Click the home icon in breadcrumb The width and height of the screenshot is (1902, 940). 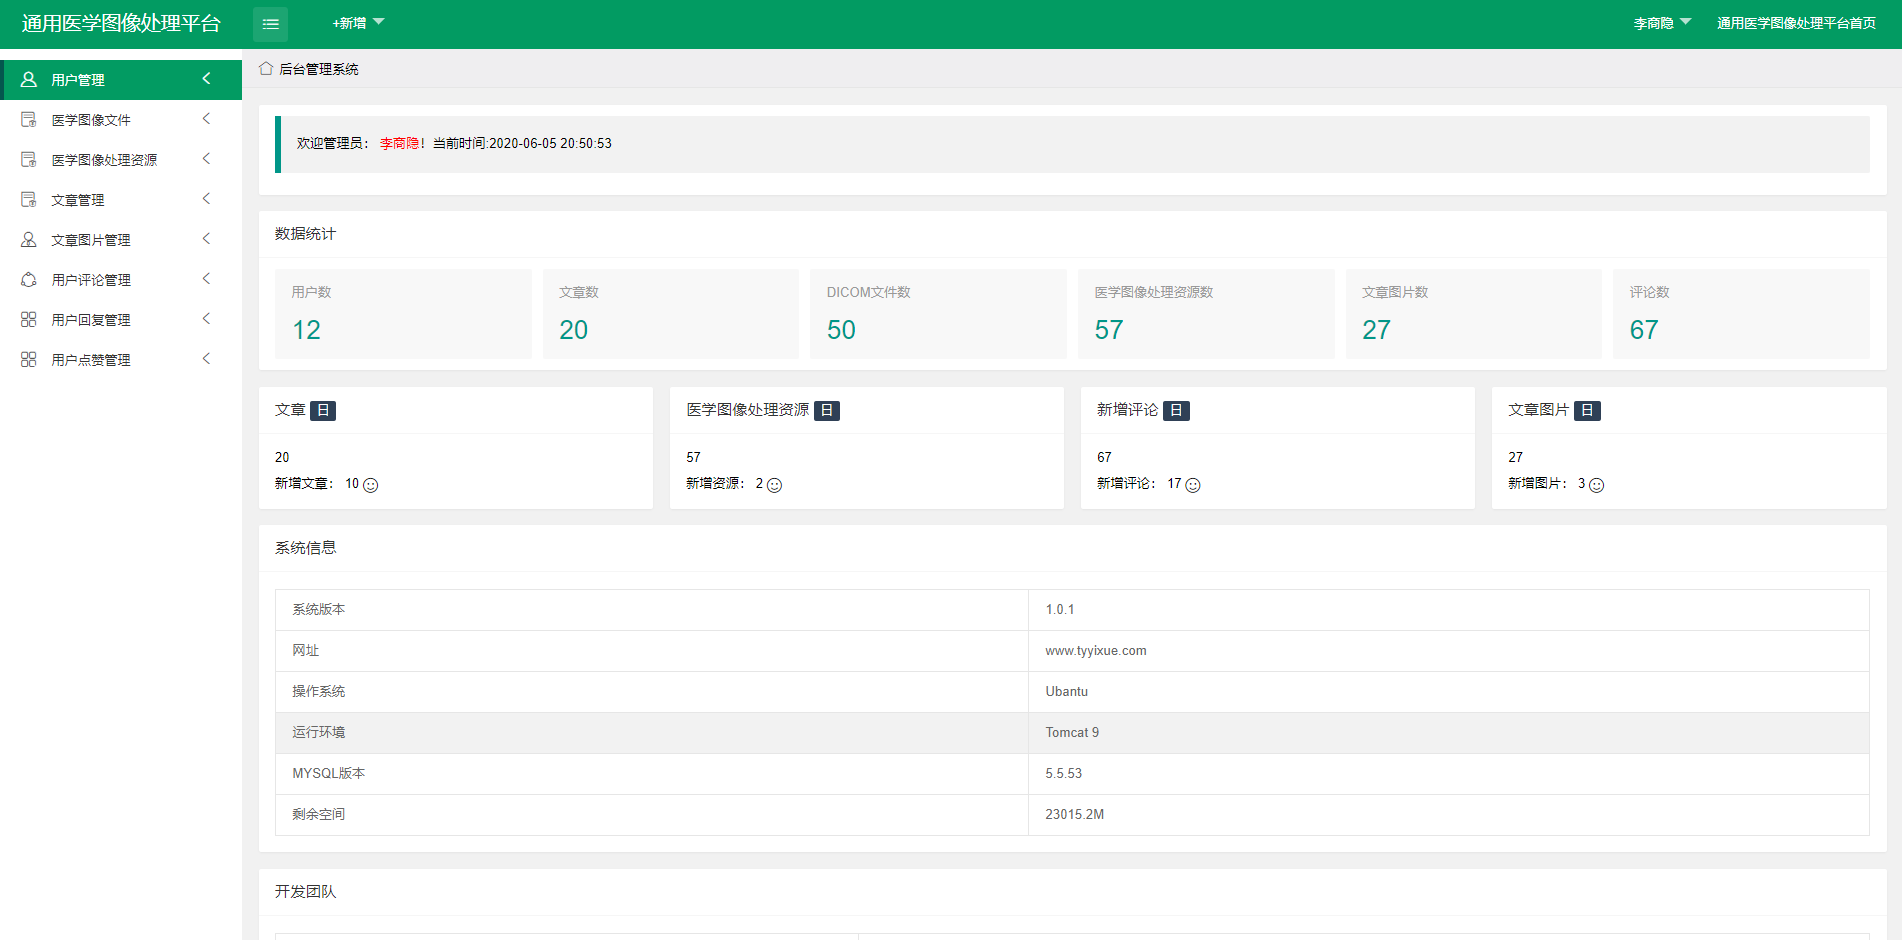coord(266,68)
